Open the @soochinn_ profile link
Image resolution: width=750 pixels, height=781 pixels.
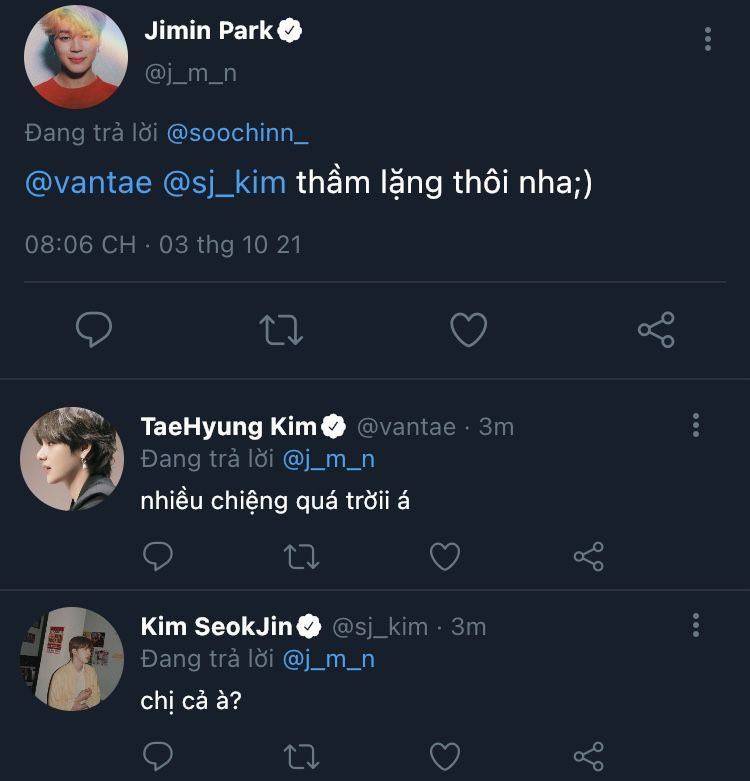click(235, 133)
